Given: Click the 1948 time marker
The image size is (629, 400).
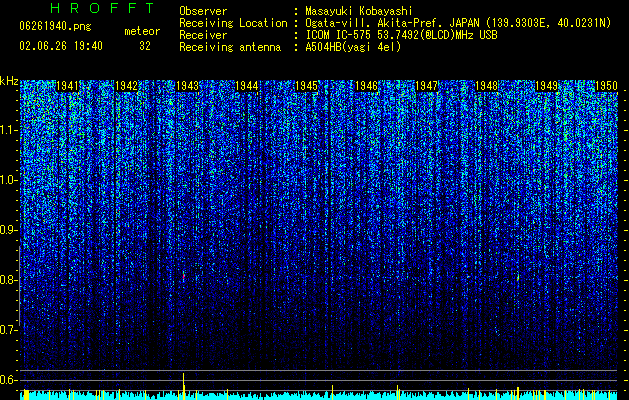Looking at the screenshot, I should pos(486,86).
